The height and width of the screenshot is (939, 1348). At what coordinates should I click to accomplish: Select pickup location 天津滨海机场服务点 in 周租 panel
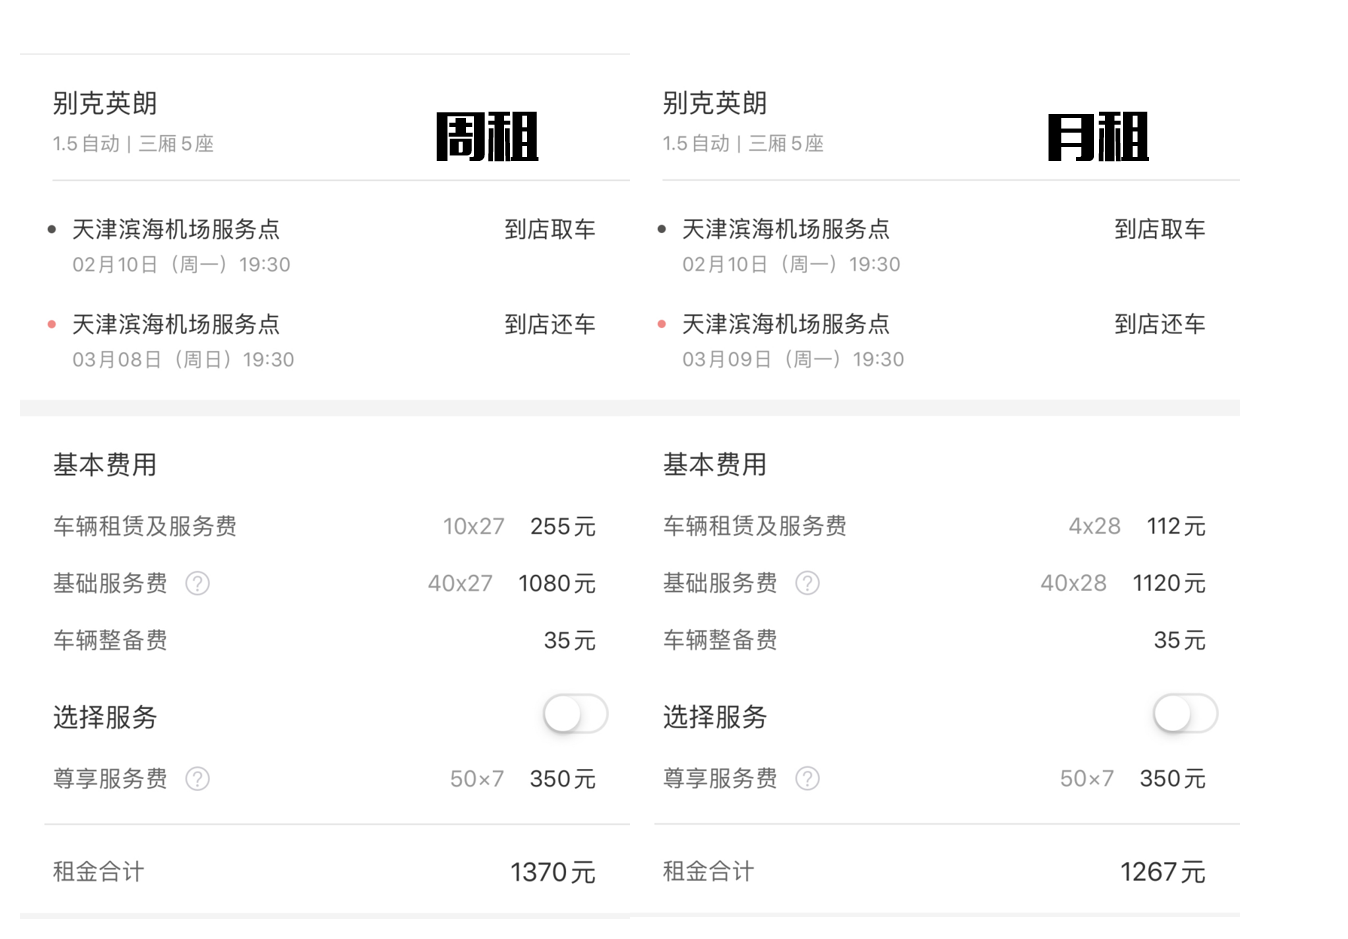[176, 229]
